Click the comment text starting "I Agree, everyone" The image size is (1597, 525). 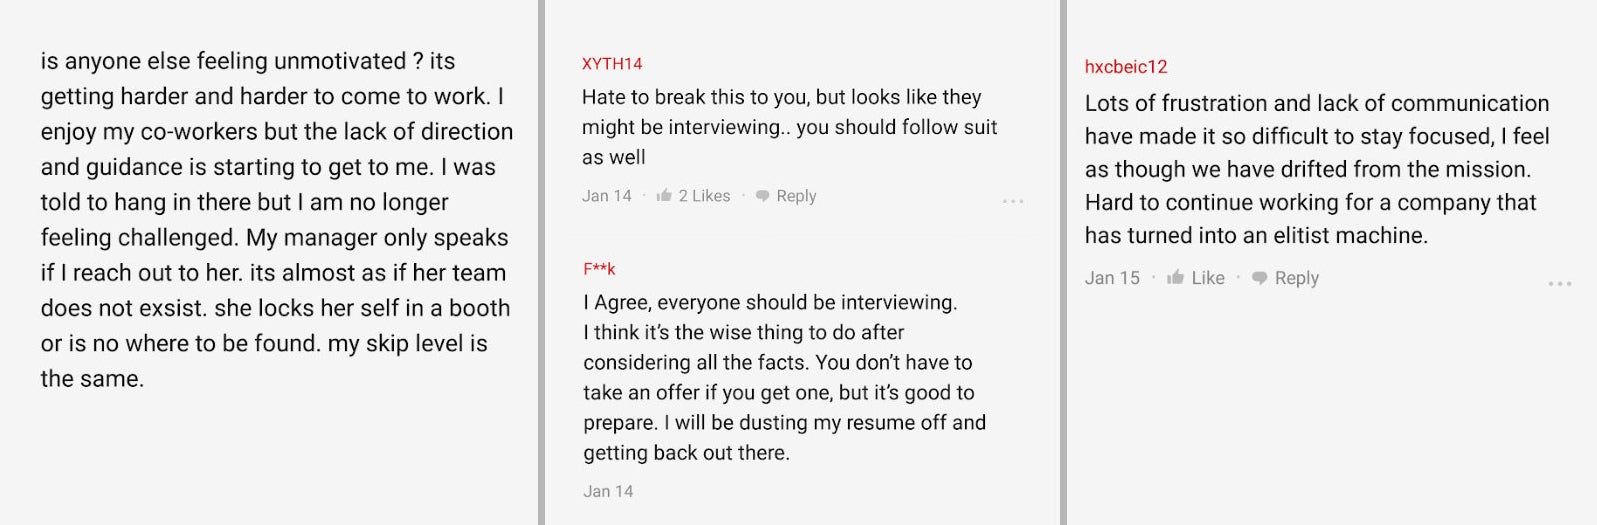(784, 377)
